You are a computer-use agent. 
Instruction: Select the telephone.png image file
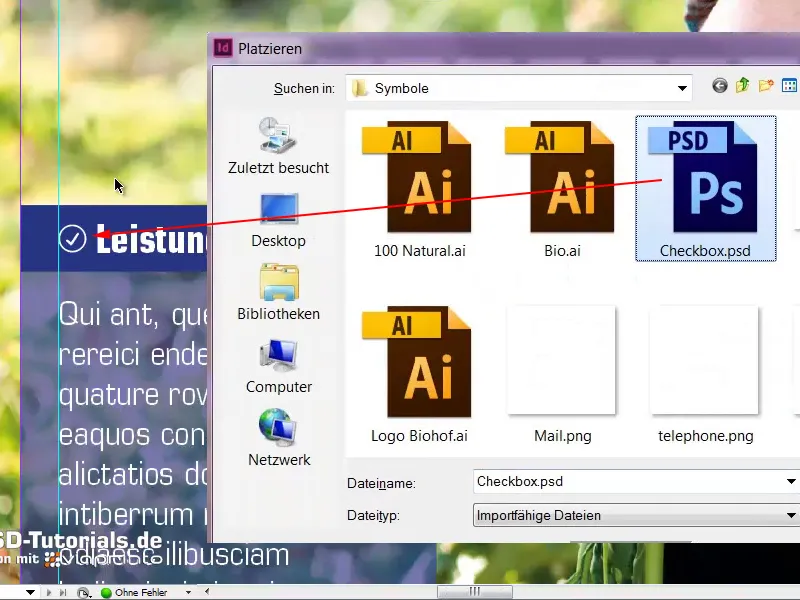pos(706,374)
